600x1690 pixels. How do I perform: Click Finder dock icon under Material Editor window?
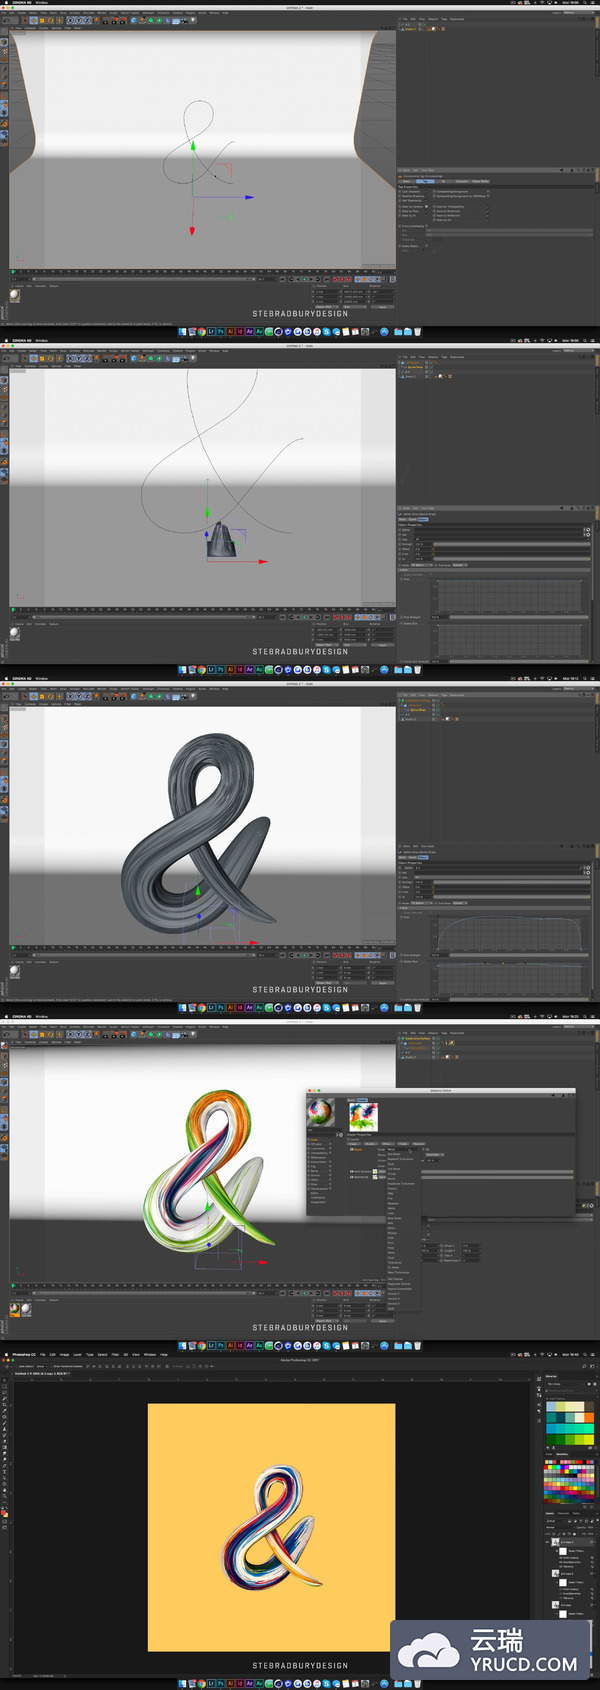(x=182, y=1346)
